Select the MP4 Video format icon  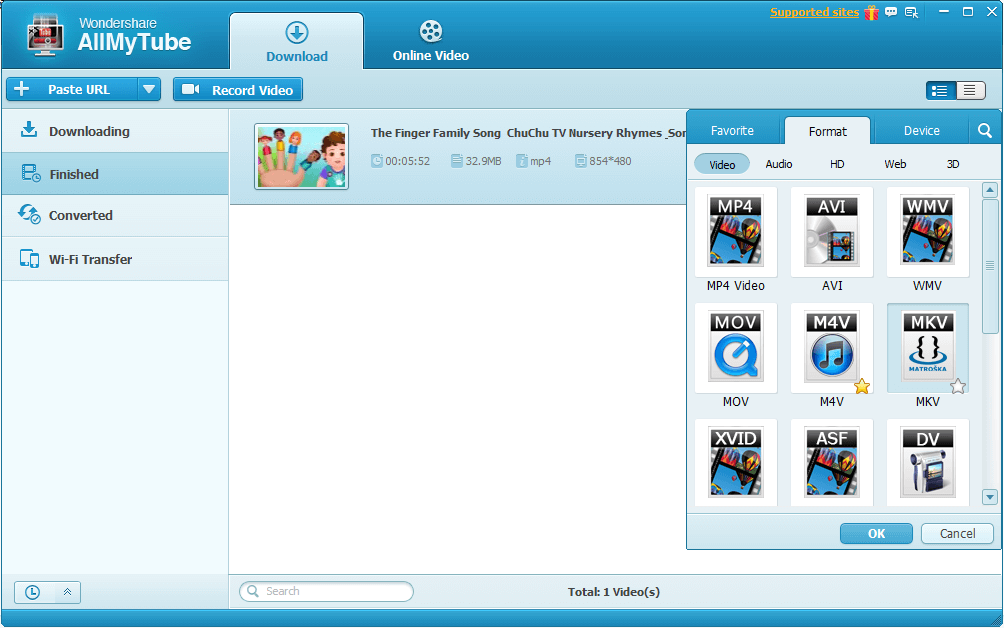pyautogui.click(x=735, y=230)
